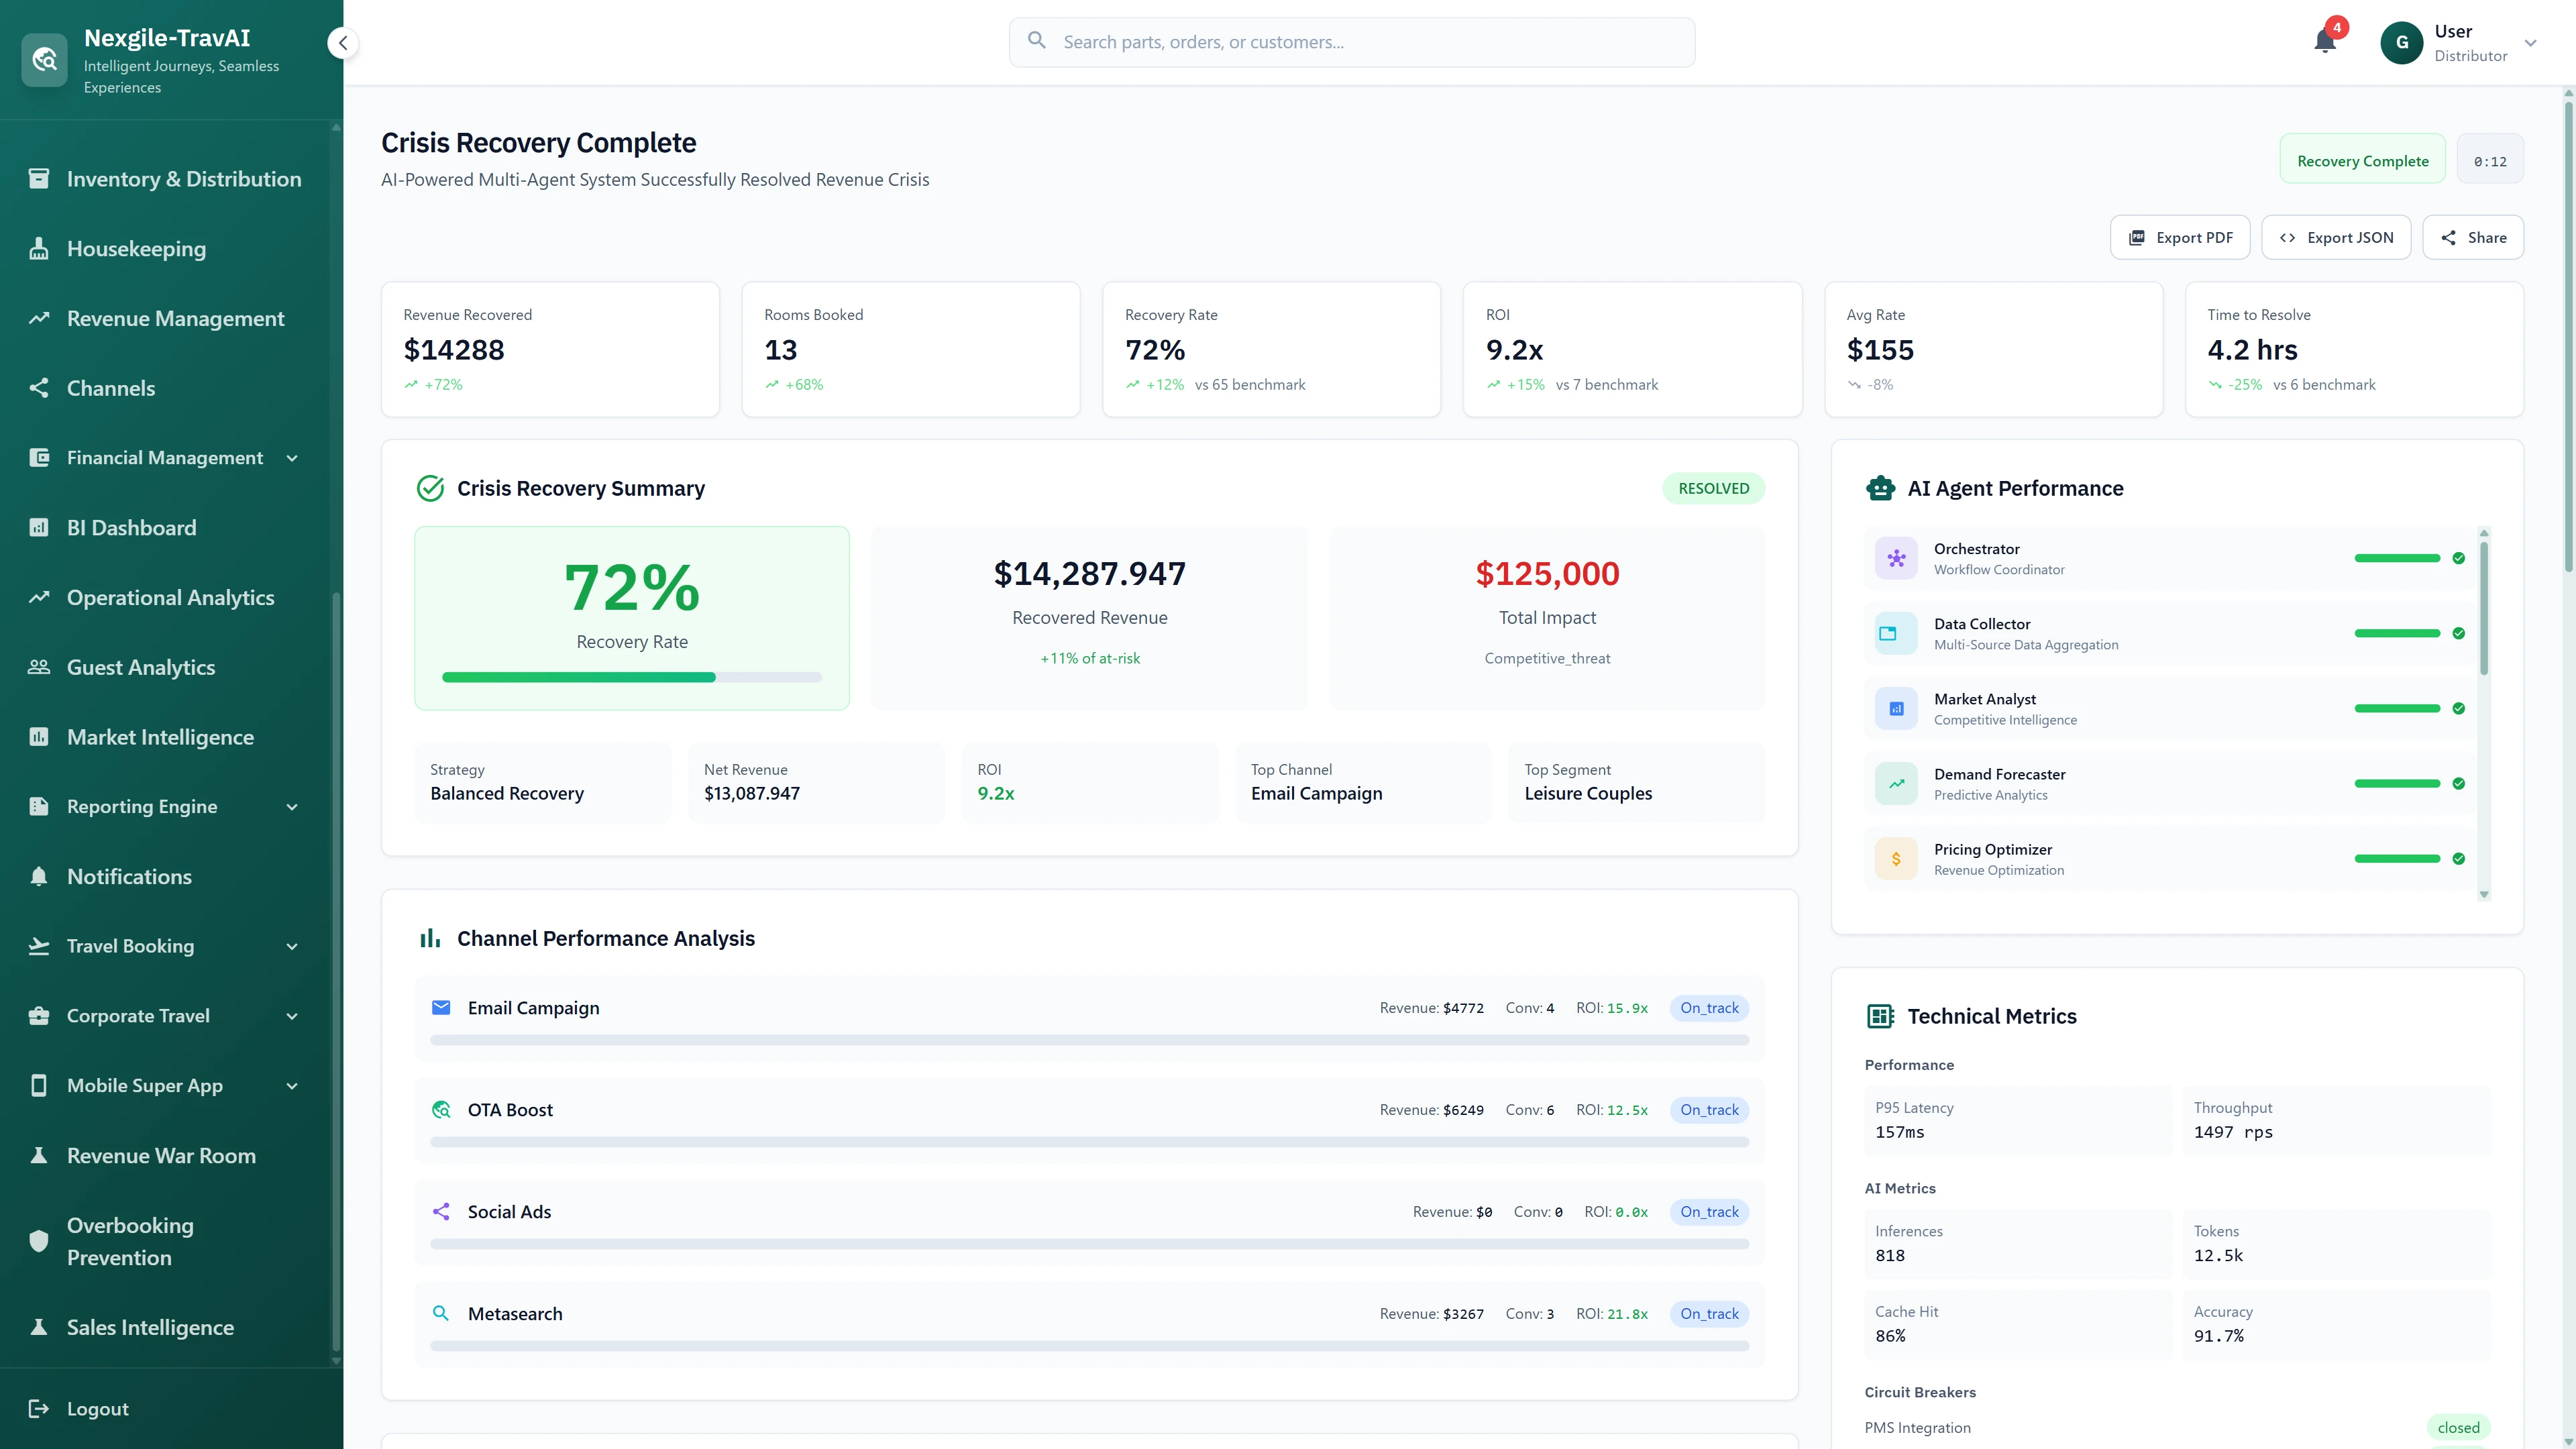Click the Logout icon
This screenshot has width=2576, height=1449.
[39, 1408]
